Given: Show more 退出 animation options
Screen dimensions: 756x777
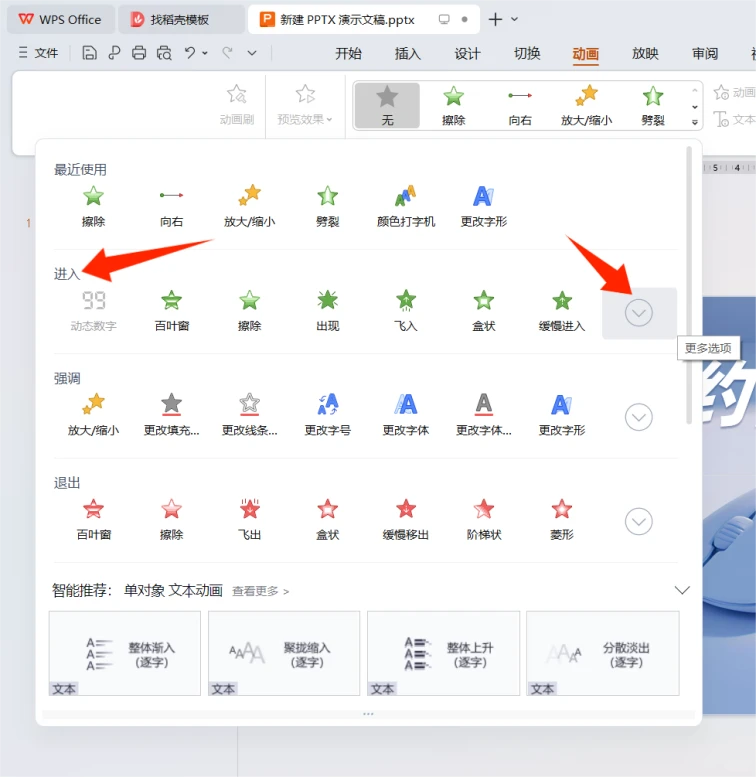Looking at the screenshot, I should [639, 521].
